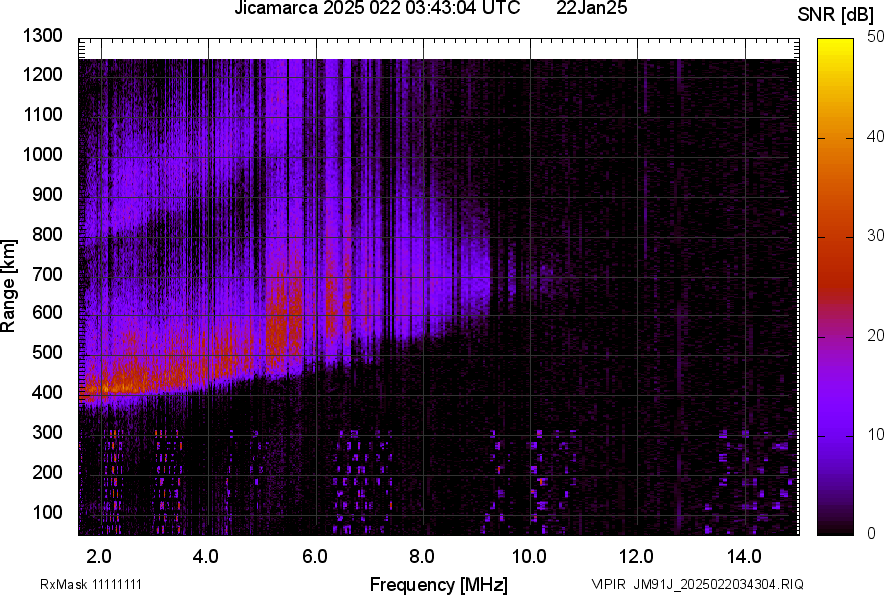The image size is (884, 595).
Task: Click the '22Jan25' date label
Action: click(x=591, y=9)
